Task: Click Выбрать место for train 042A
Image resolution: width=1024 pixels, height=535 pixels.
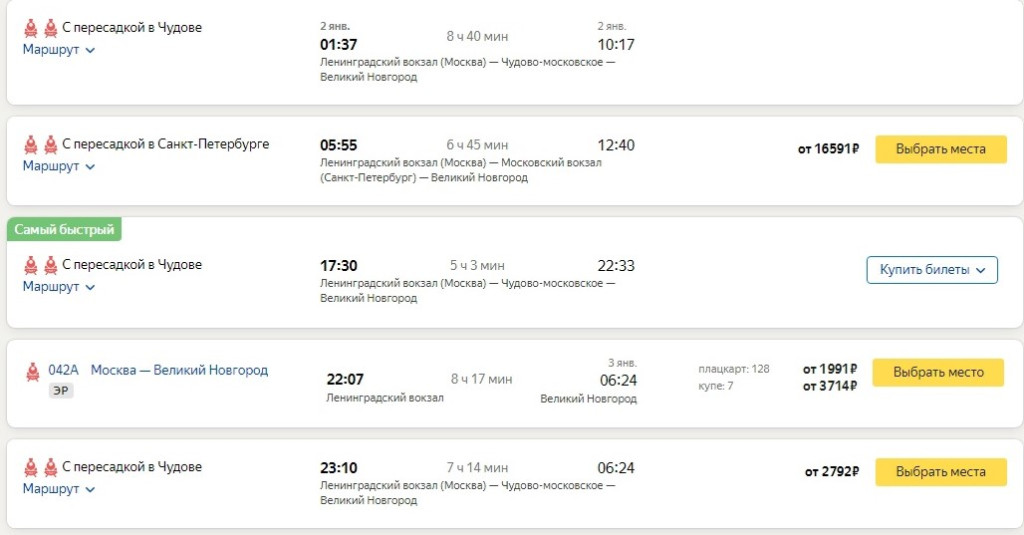Action: pyautogui.click(x=938, y=372)
